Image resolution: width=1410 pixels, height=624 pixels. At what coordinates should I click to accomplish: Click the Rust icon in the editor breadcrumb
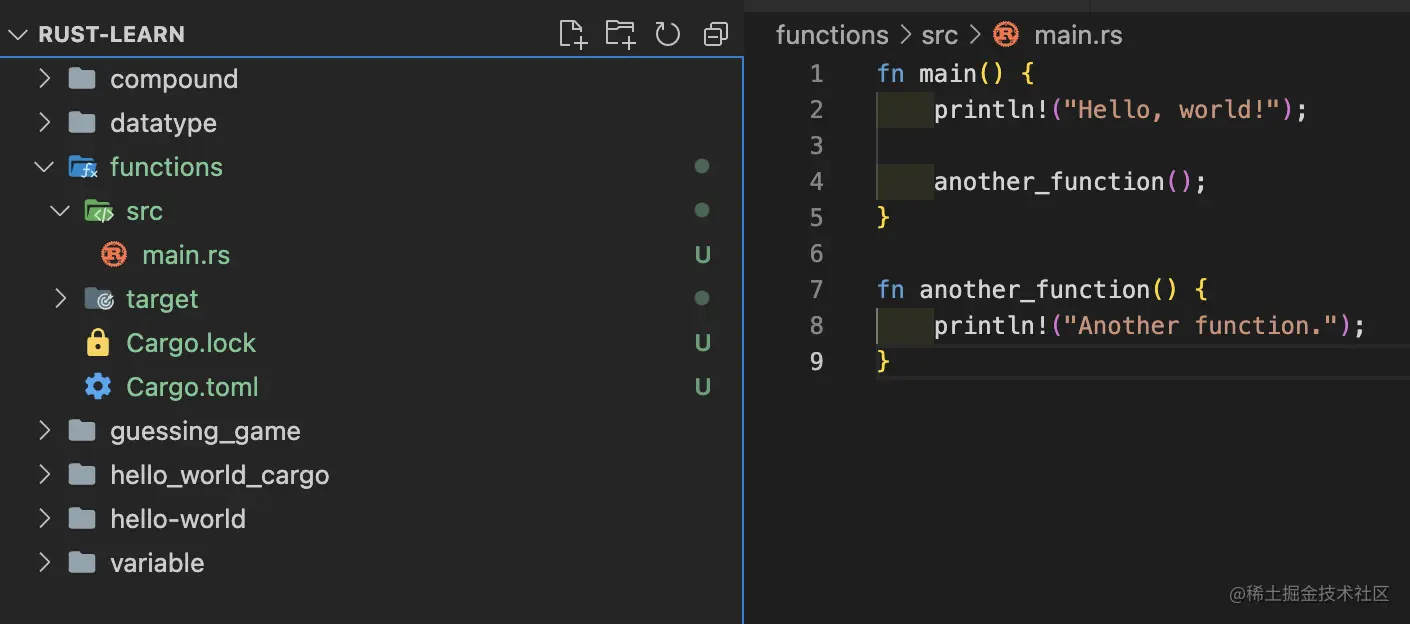[1005, 35]
